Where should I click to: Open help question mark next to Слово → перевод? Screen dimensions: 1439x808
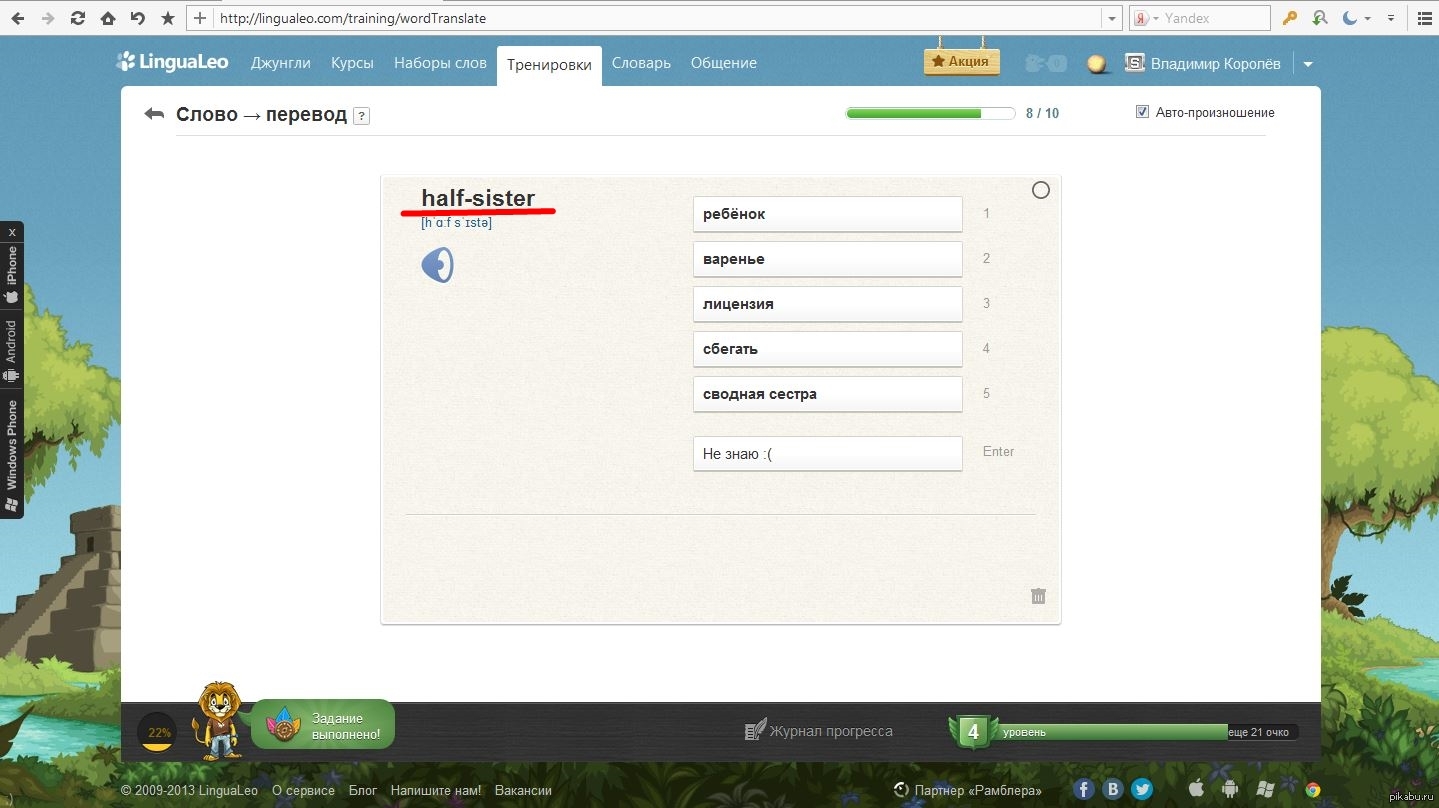(362, 116)
